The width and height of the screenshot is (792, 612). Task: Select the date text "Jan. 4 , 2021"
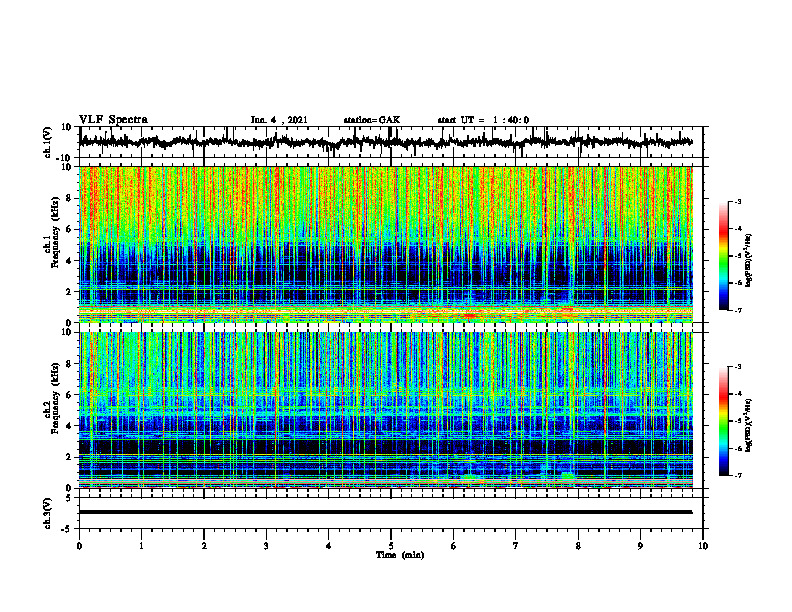[279, 120]
